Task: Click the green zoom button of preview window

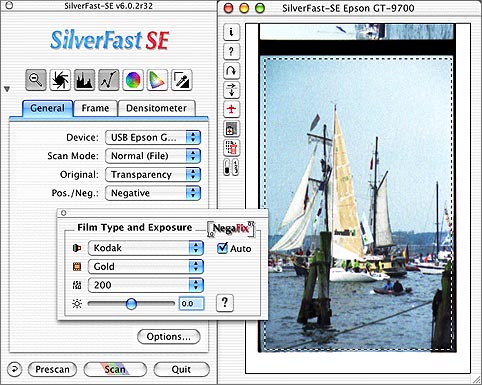Action: [259, 8]
